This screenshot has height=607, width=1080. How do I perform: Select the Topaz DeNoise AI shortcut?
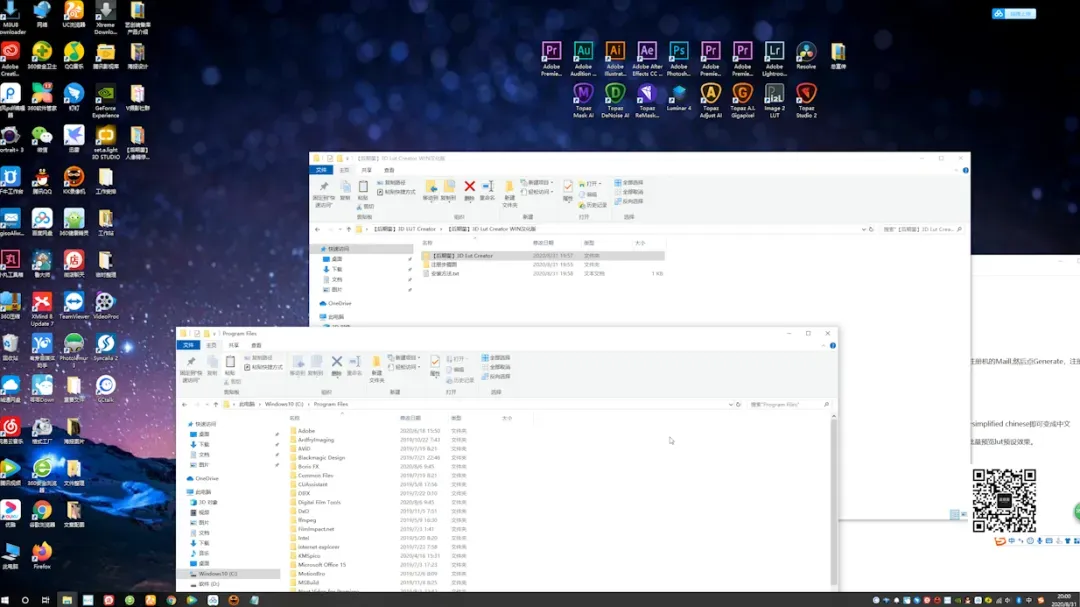(x=615, y=94)
